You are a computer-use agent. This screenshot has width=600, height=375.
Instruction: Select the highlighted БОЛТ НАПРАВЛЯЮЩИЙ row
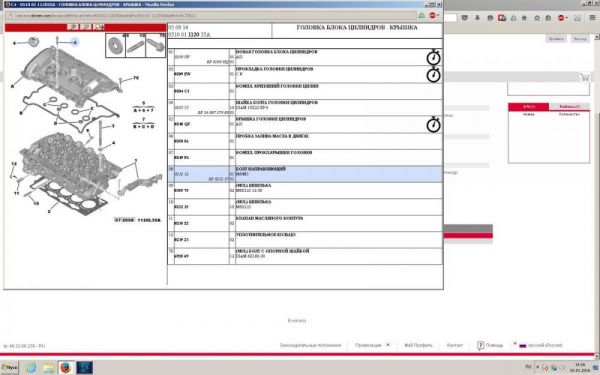point(305,174)
